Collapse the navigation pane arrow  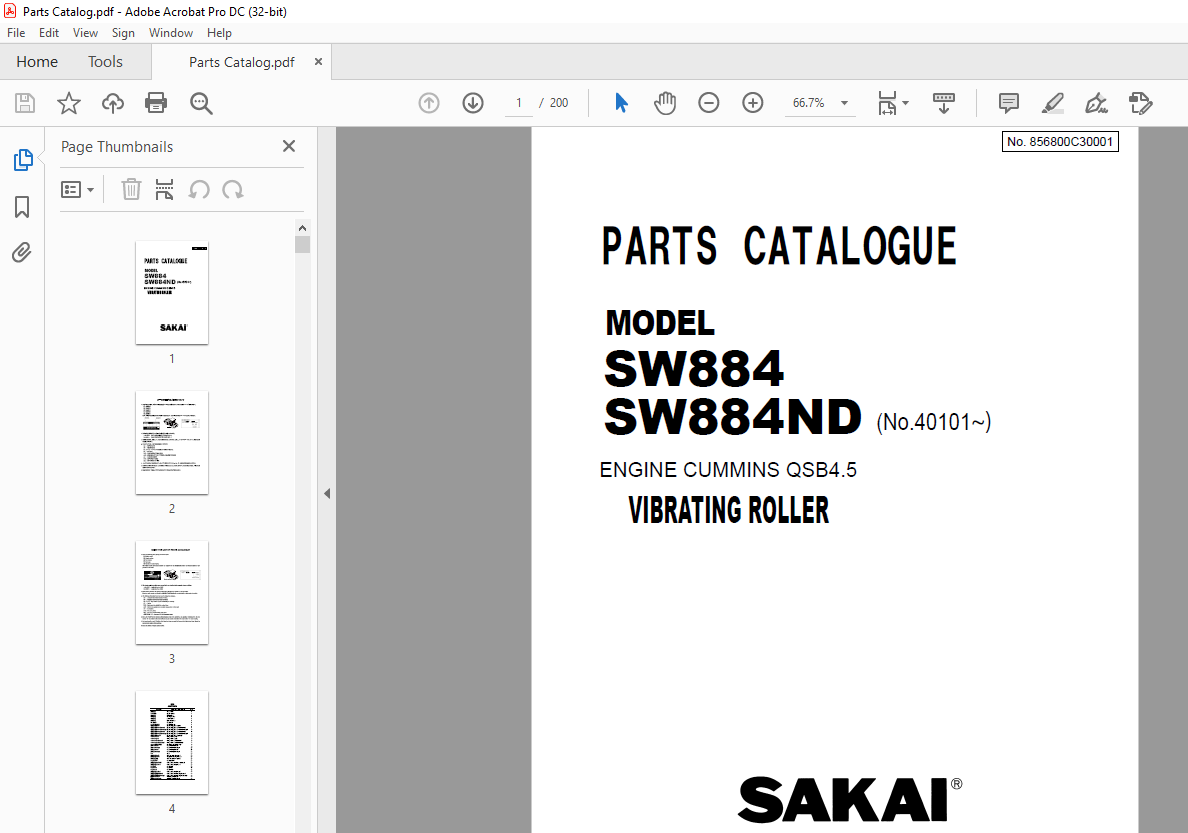[x=327, y=493]
